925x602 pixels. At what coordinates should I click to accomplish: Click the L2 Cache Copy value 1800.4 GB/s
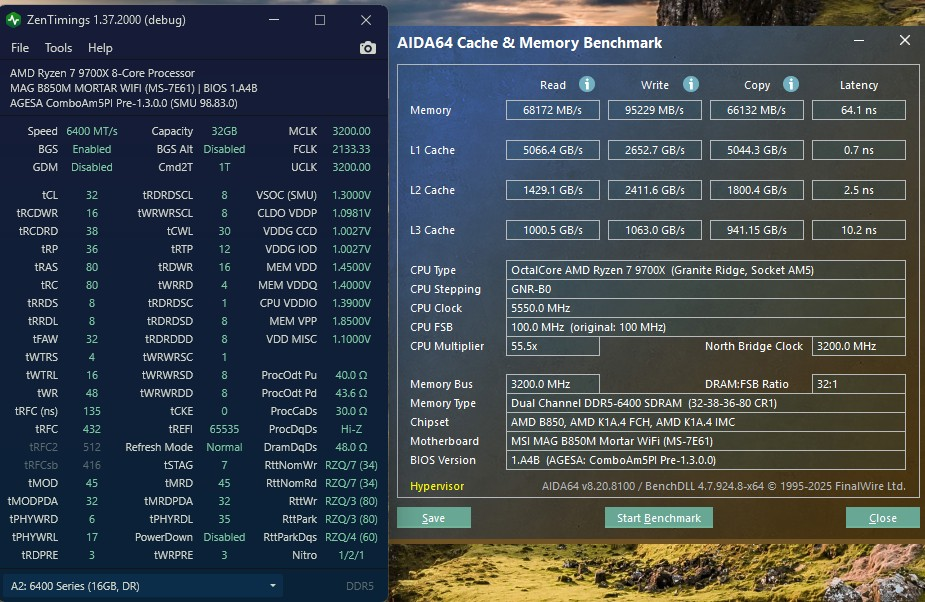[x=757, y=190]
